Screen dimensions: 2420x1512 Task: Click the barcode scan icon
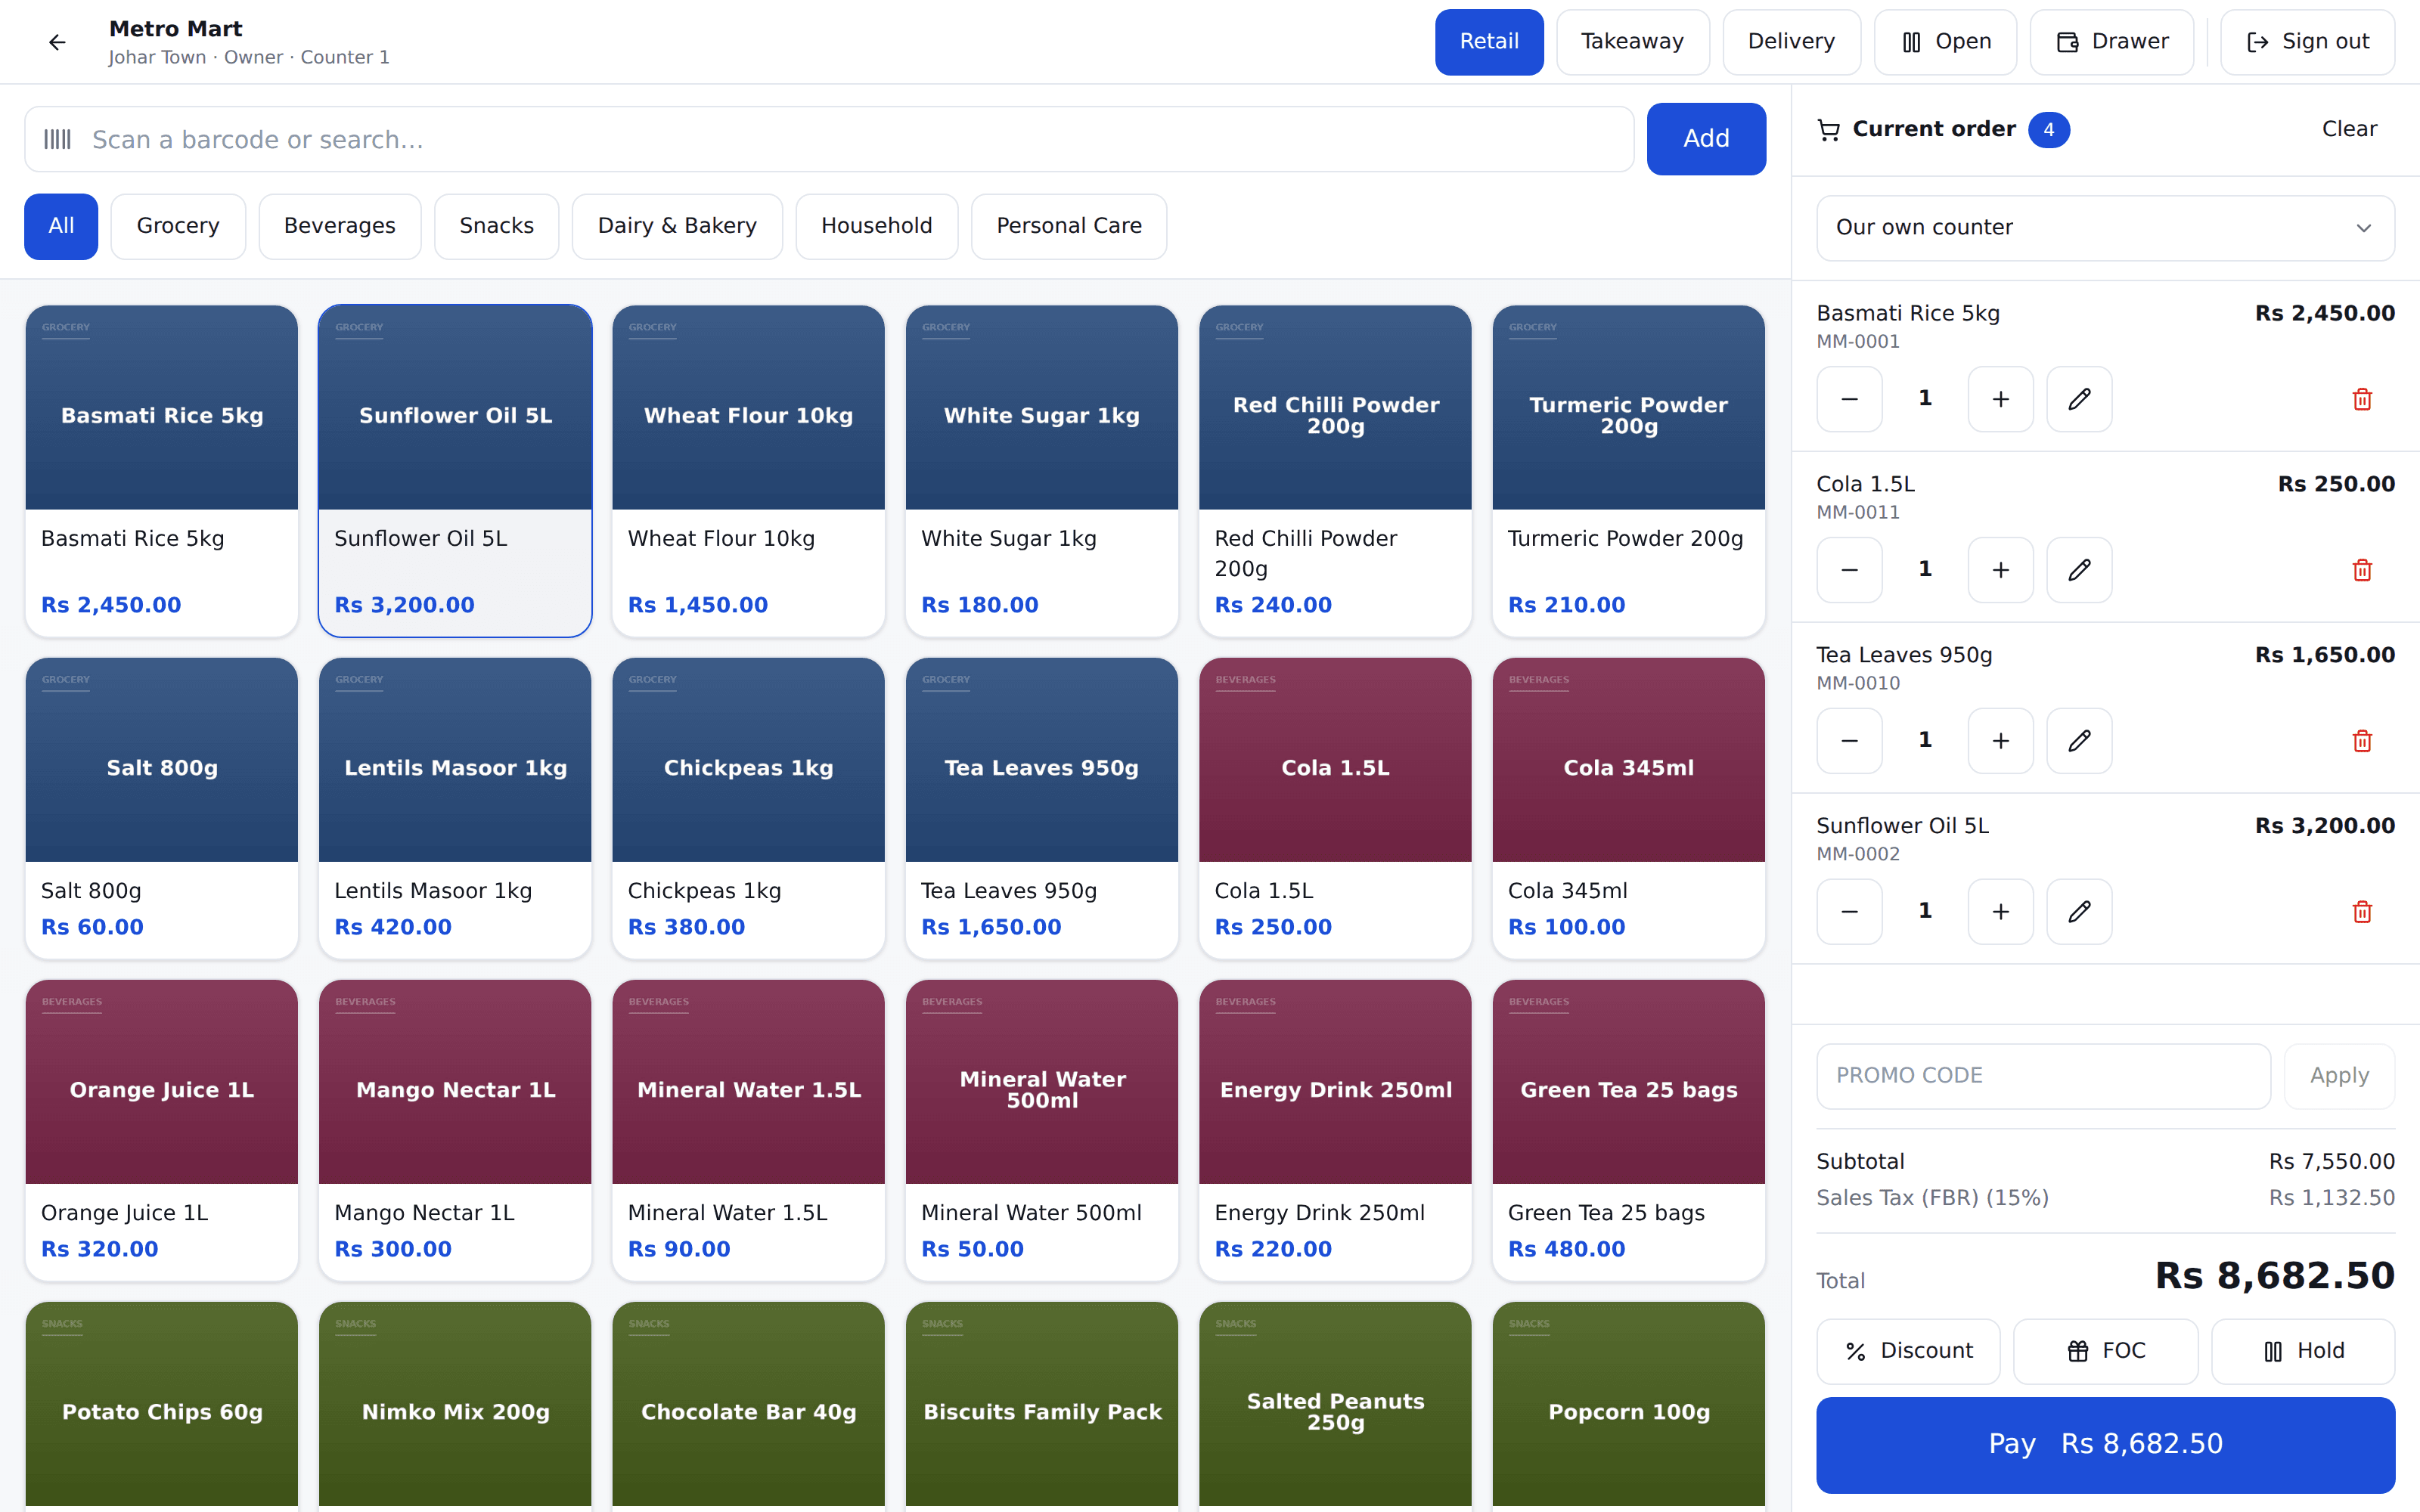coord(58,139)
